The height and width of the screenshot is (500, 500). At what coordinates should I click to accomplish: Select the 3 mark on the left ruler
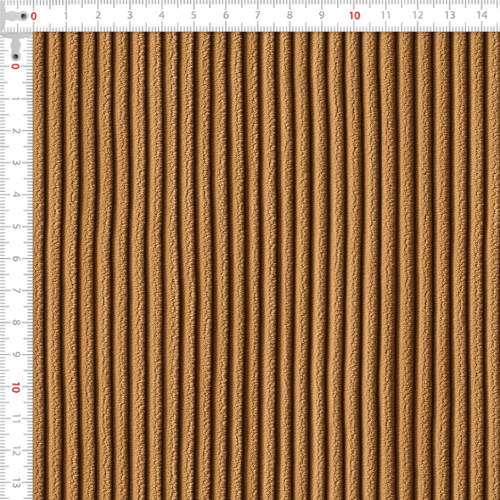tap(16, 163)
